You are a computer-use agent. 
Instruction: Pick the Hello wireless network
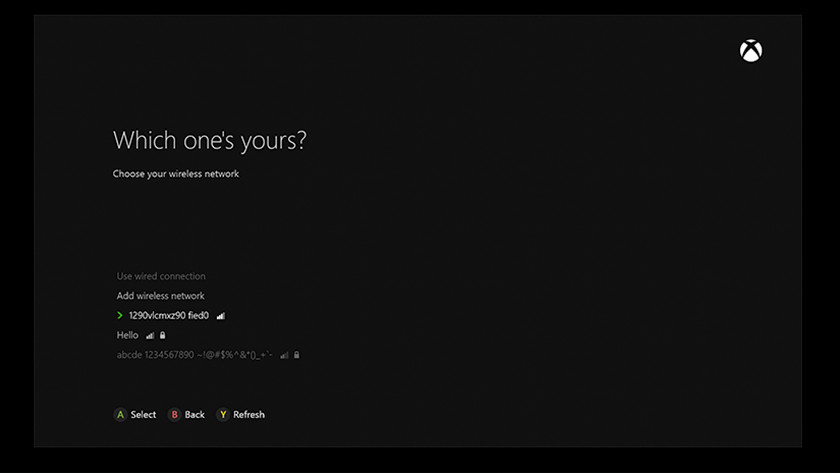pyautogui.click(x=127, y=336)
